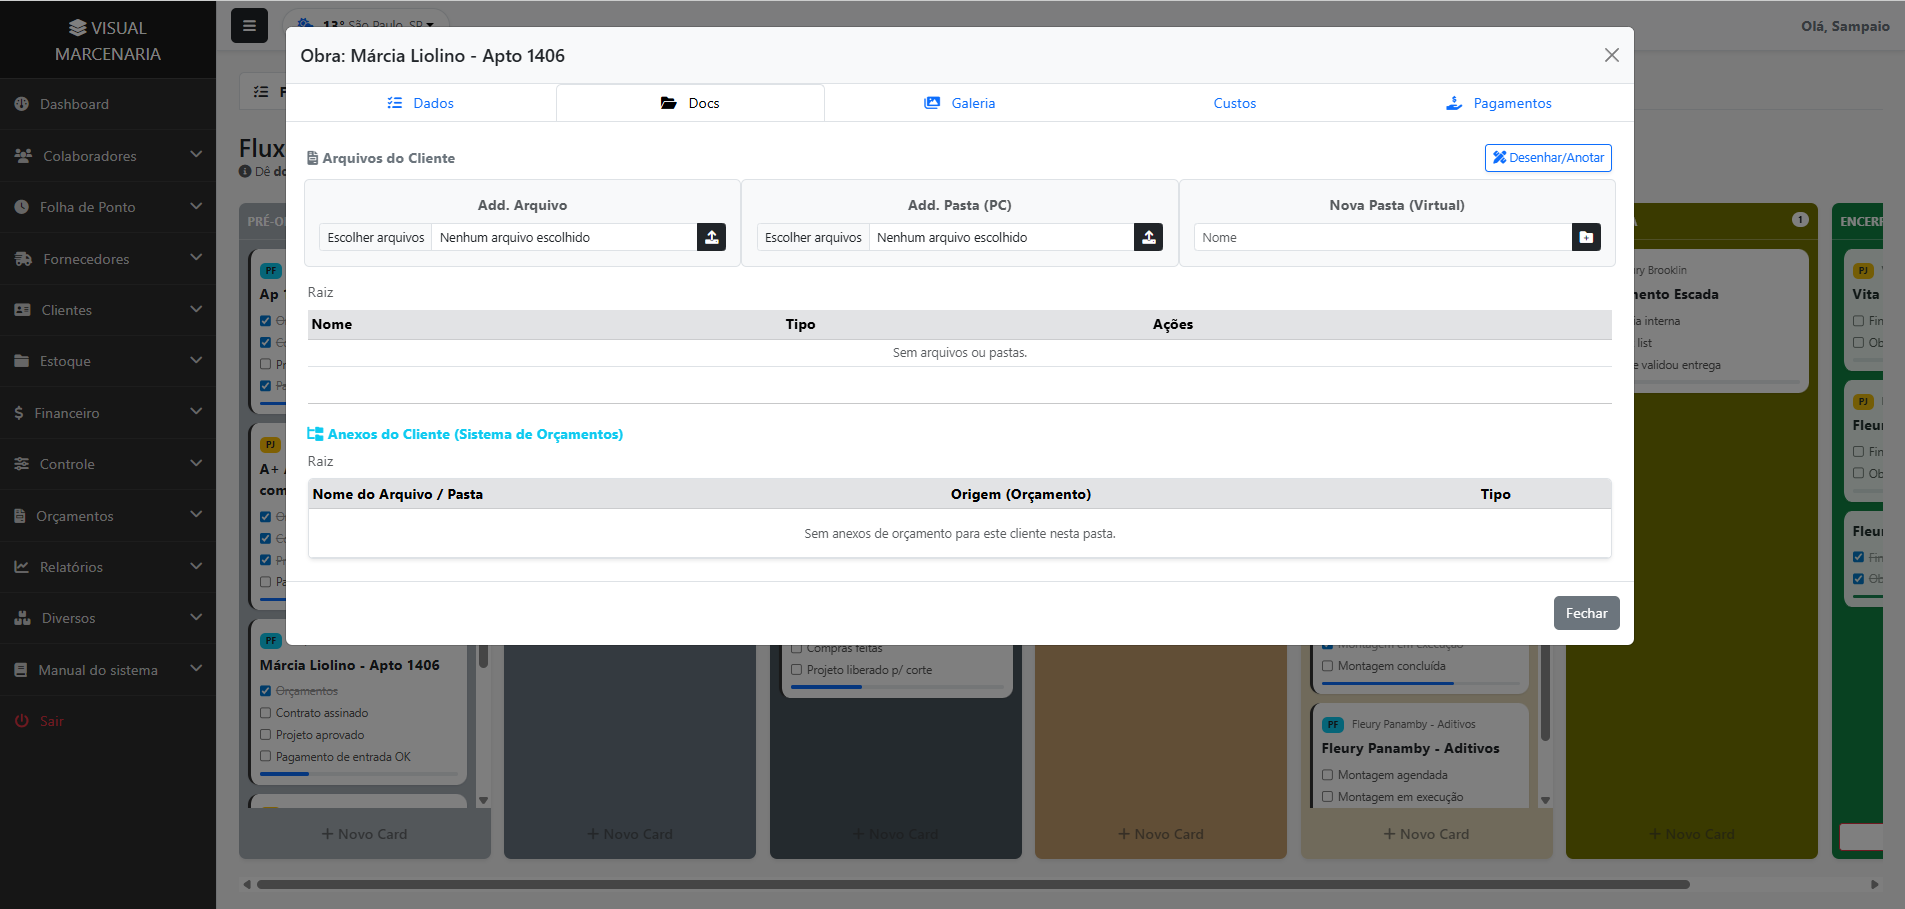This screenshot has width=1905, height=909.
Task: Upload the chosen folder in Add. Pasta (PC)
Action: [x=1148, y=237]
